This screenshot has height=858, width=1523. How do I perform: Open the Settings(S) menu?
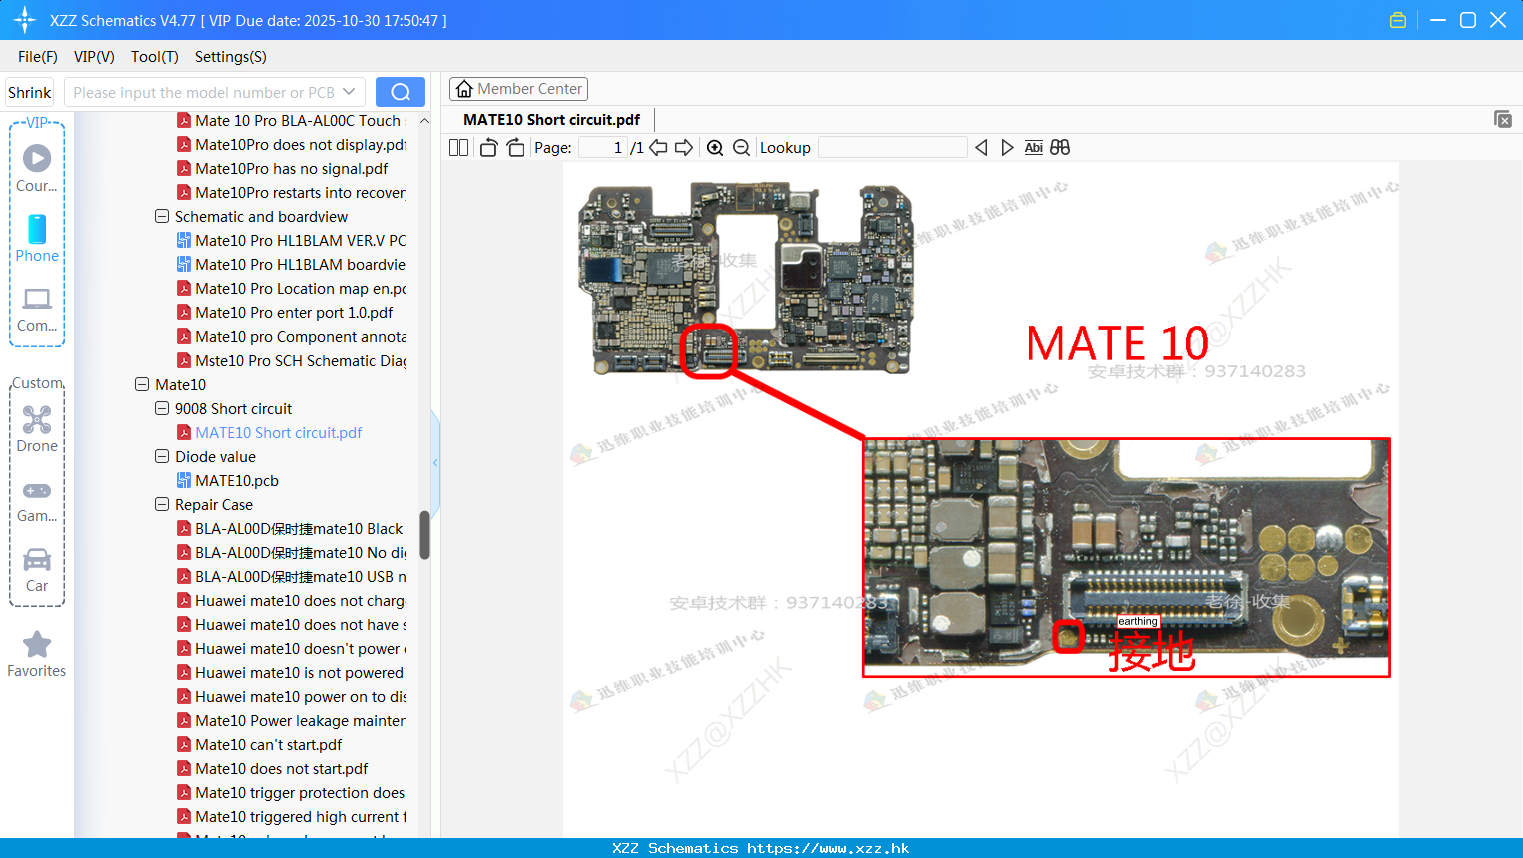[x=231, y=57]
